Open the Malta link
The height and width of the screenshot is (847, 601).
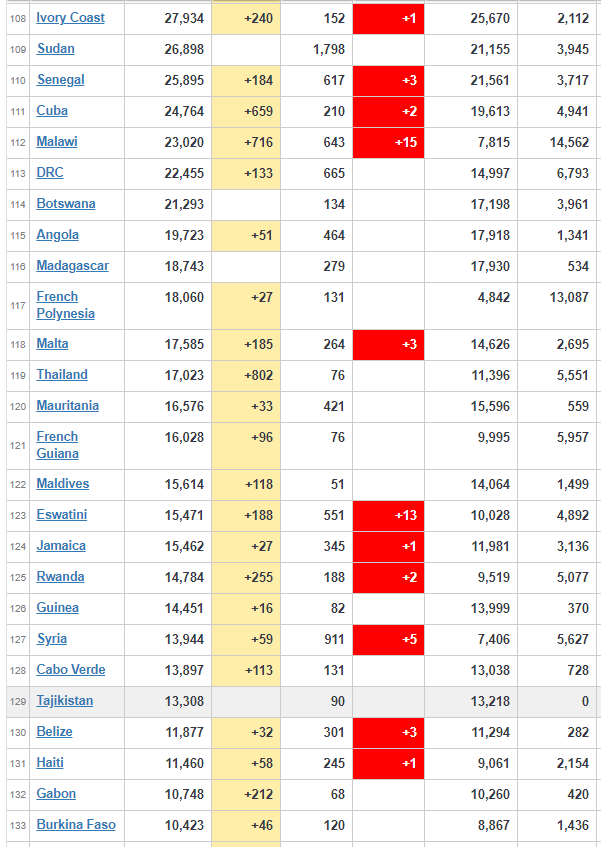[x=52, y=344]
